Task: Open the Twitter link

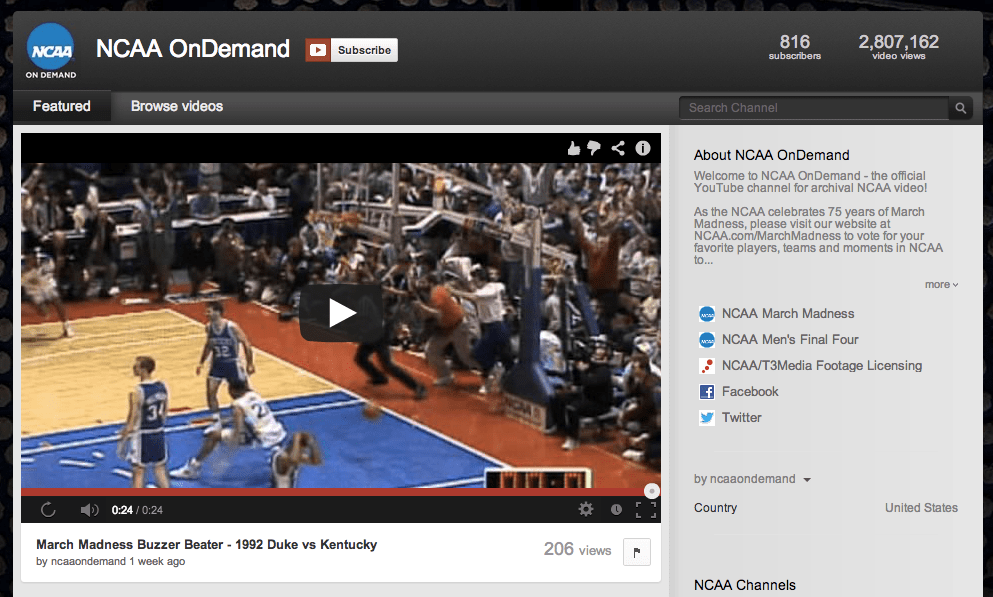Action: tap(742, 417)
